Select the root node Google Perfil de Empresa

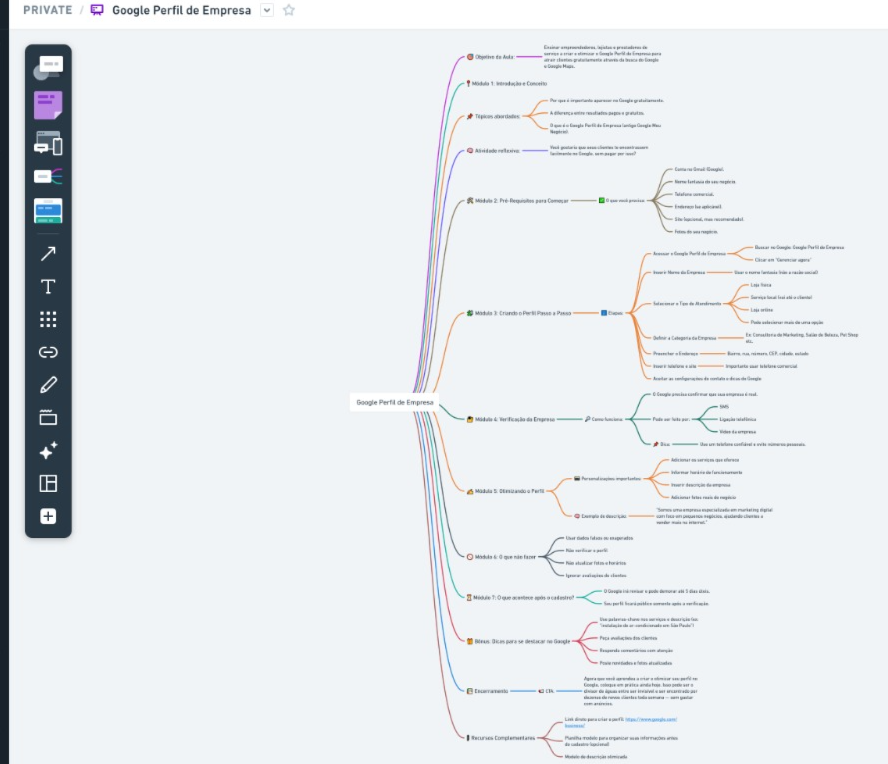[395, 403]
